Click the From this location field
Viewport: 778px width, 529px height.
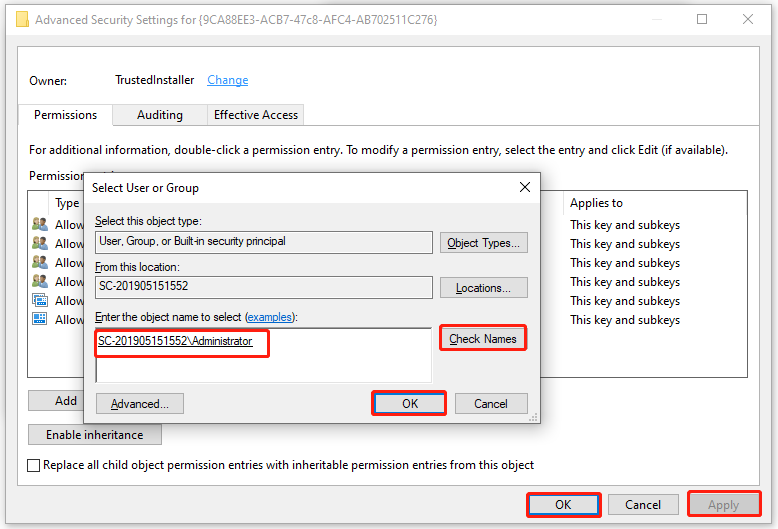tap(263, 287)
